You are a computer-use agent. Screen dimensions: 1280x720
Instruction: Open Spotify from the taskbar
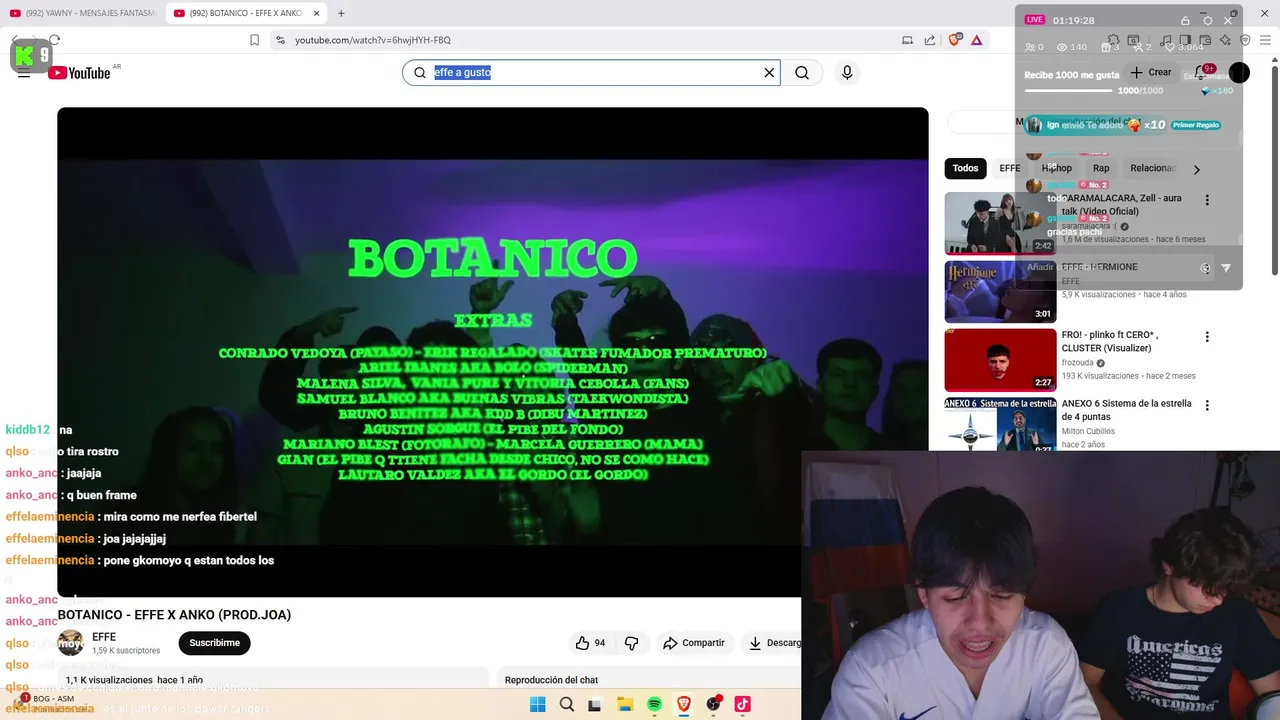pyautogui.click(x=654, y=704)
